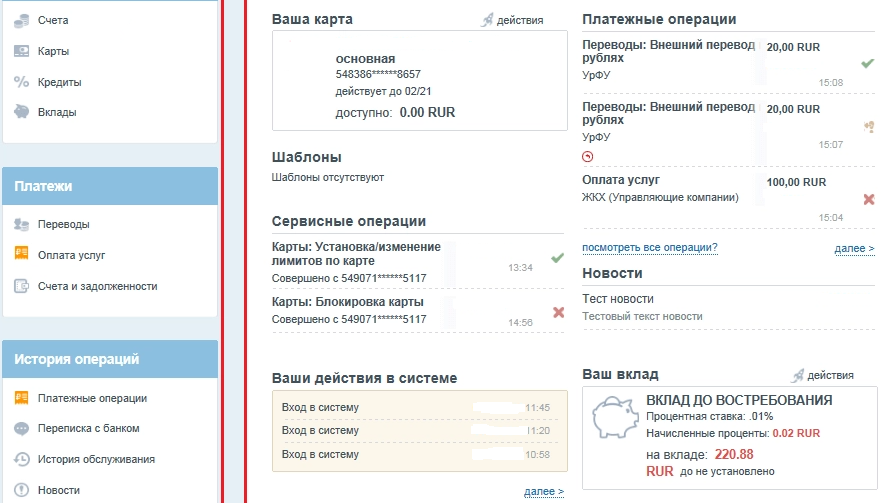Viewport: 891px width, 503px height.
Task: Click the card icon beside Карты
Action: [x=21, y=51]
